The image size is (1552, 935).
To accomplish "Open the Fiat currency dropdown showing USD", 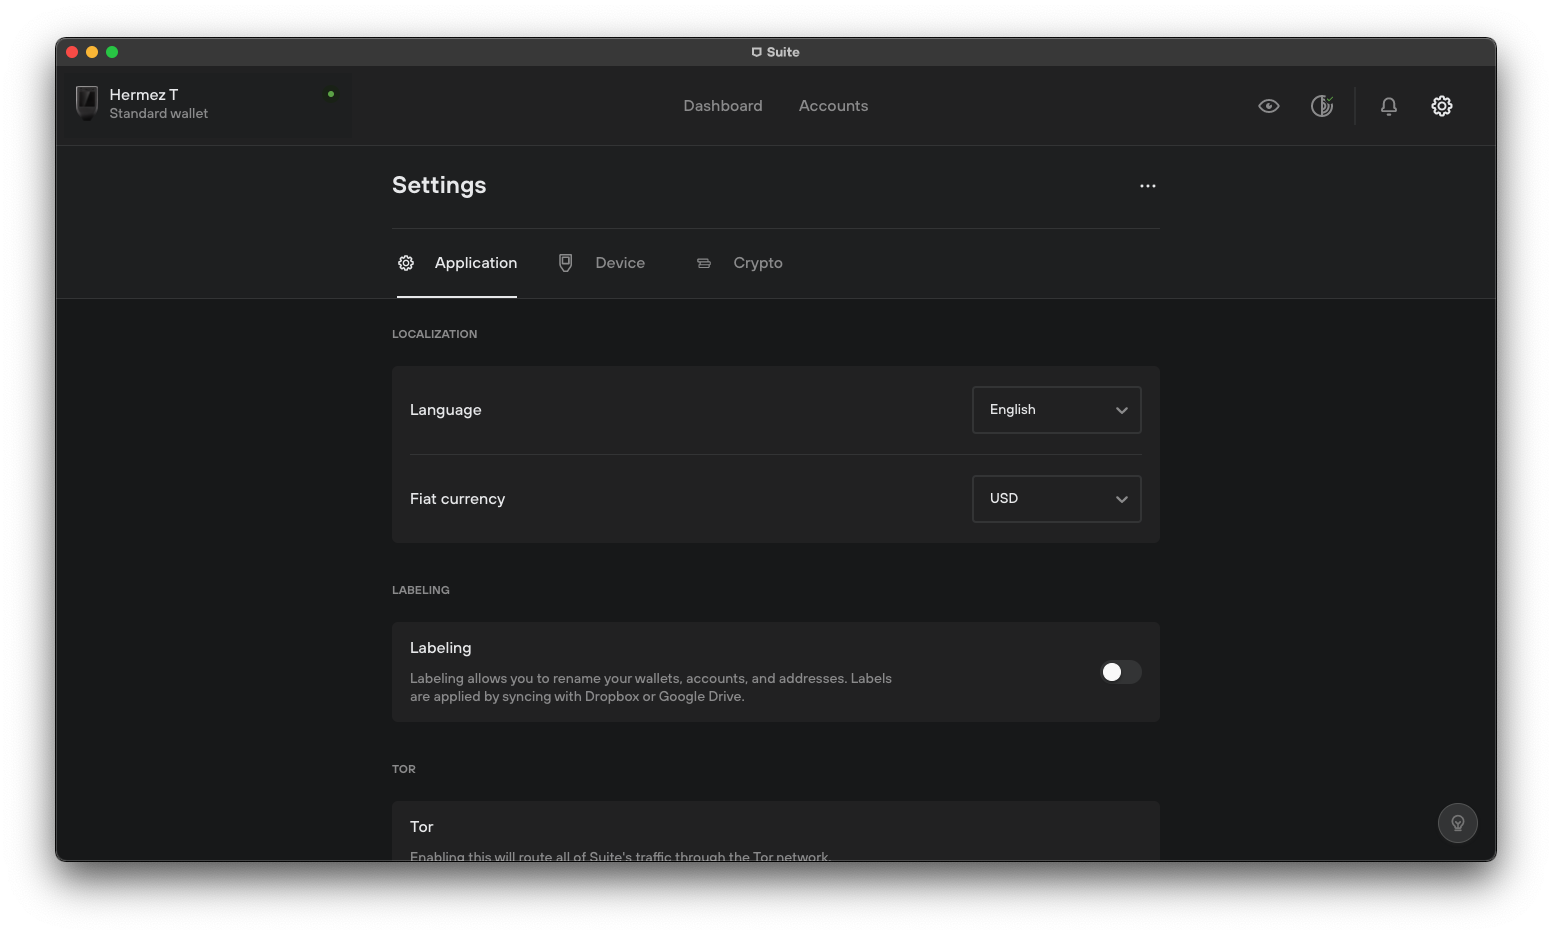I will tap(1056, 498).
